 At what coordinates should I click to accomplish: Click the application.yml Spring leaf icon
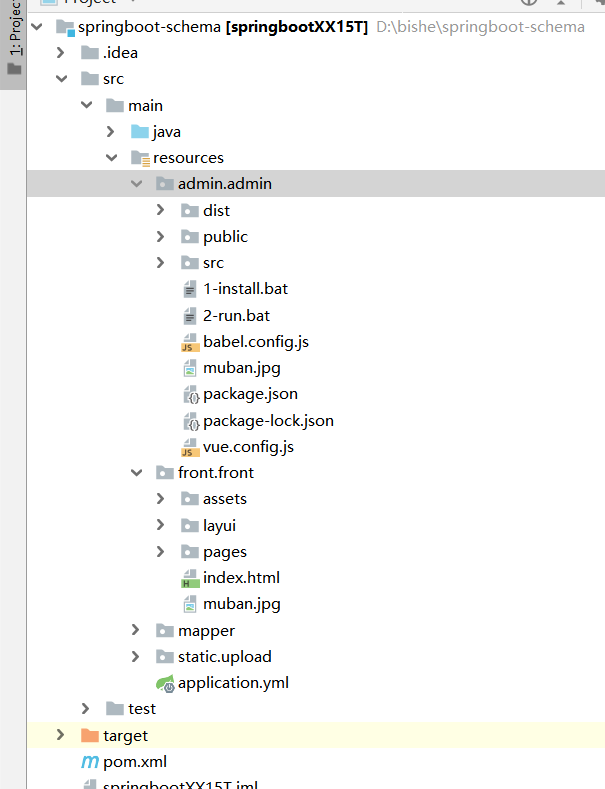165,683
